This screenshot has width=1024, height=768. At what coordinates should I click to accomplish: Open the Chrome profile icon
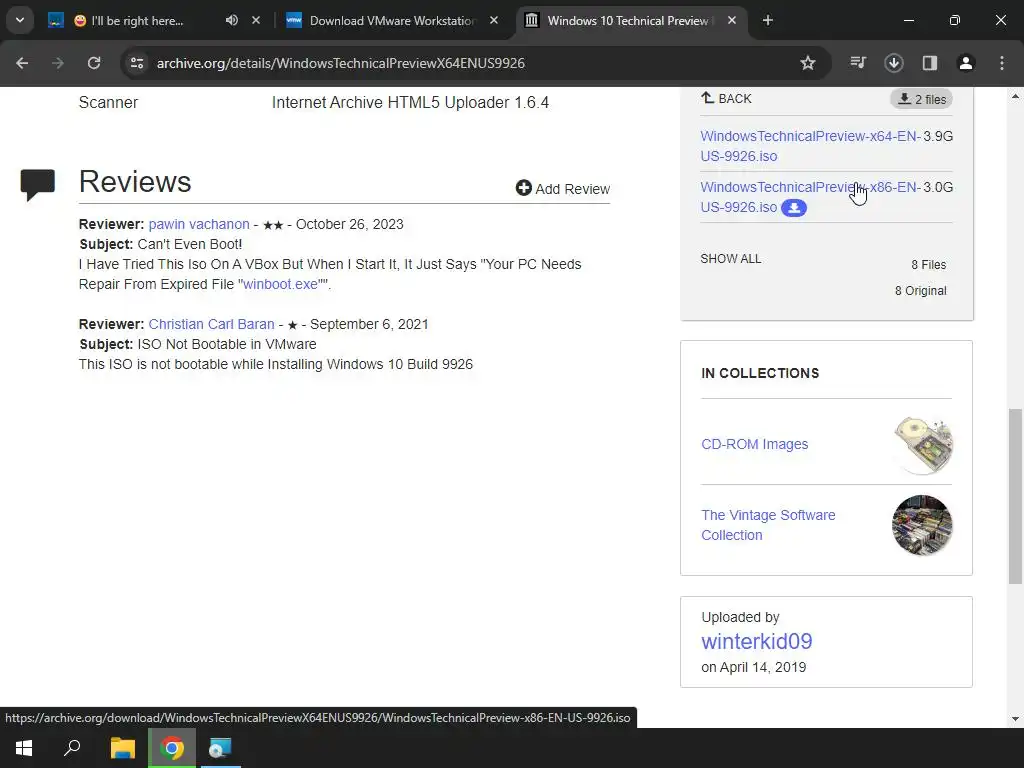(966, 63)
